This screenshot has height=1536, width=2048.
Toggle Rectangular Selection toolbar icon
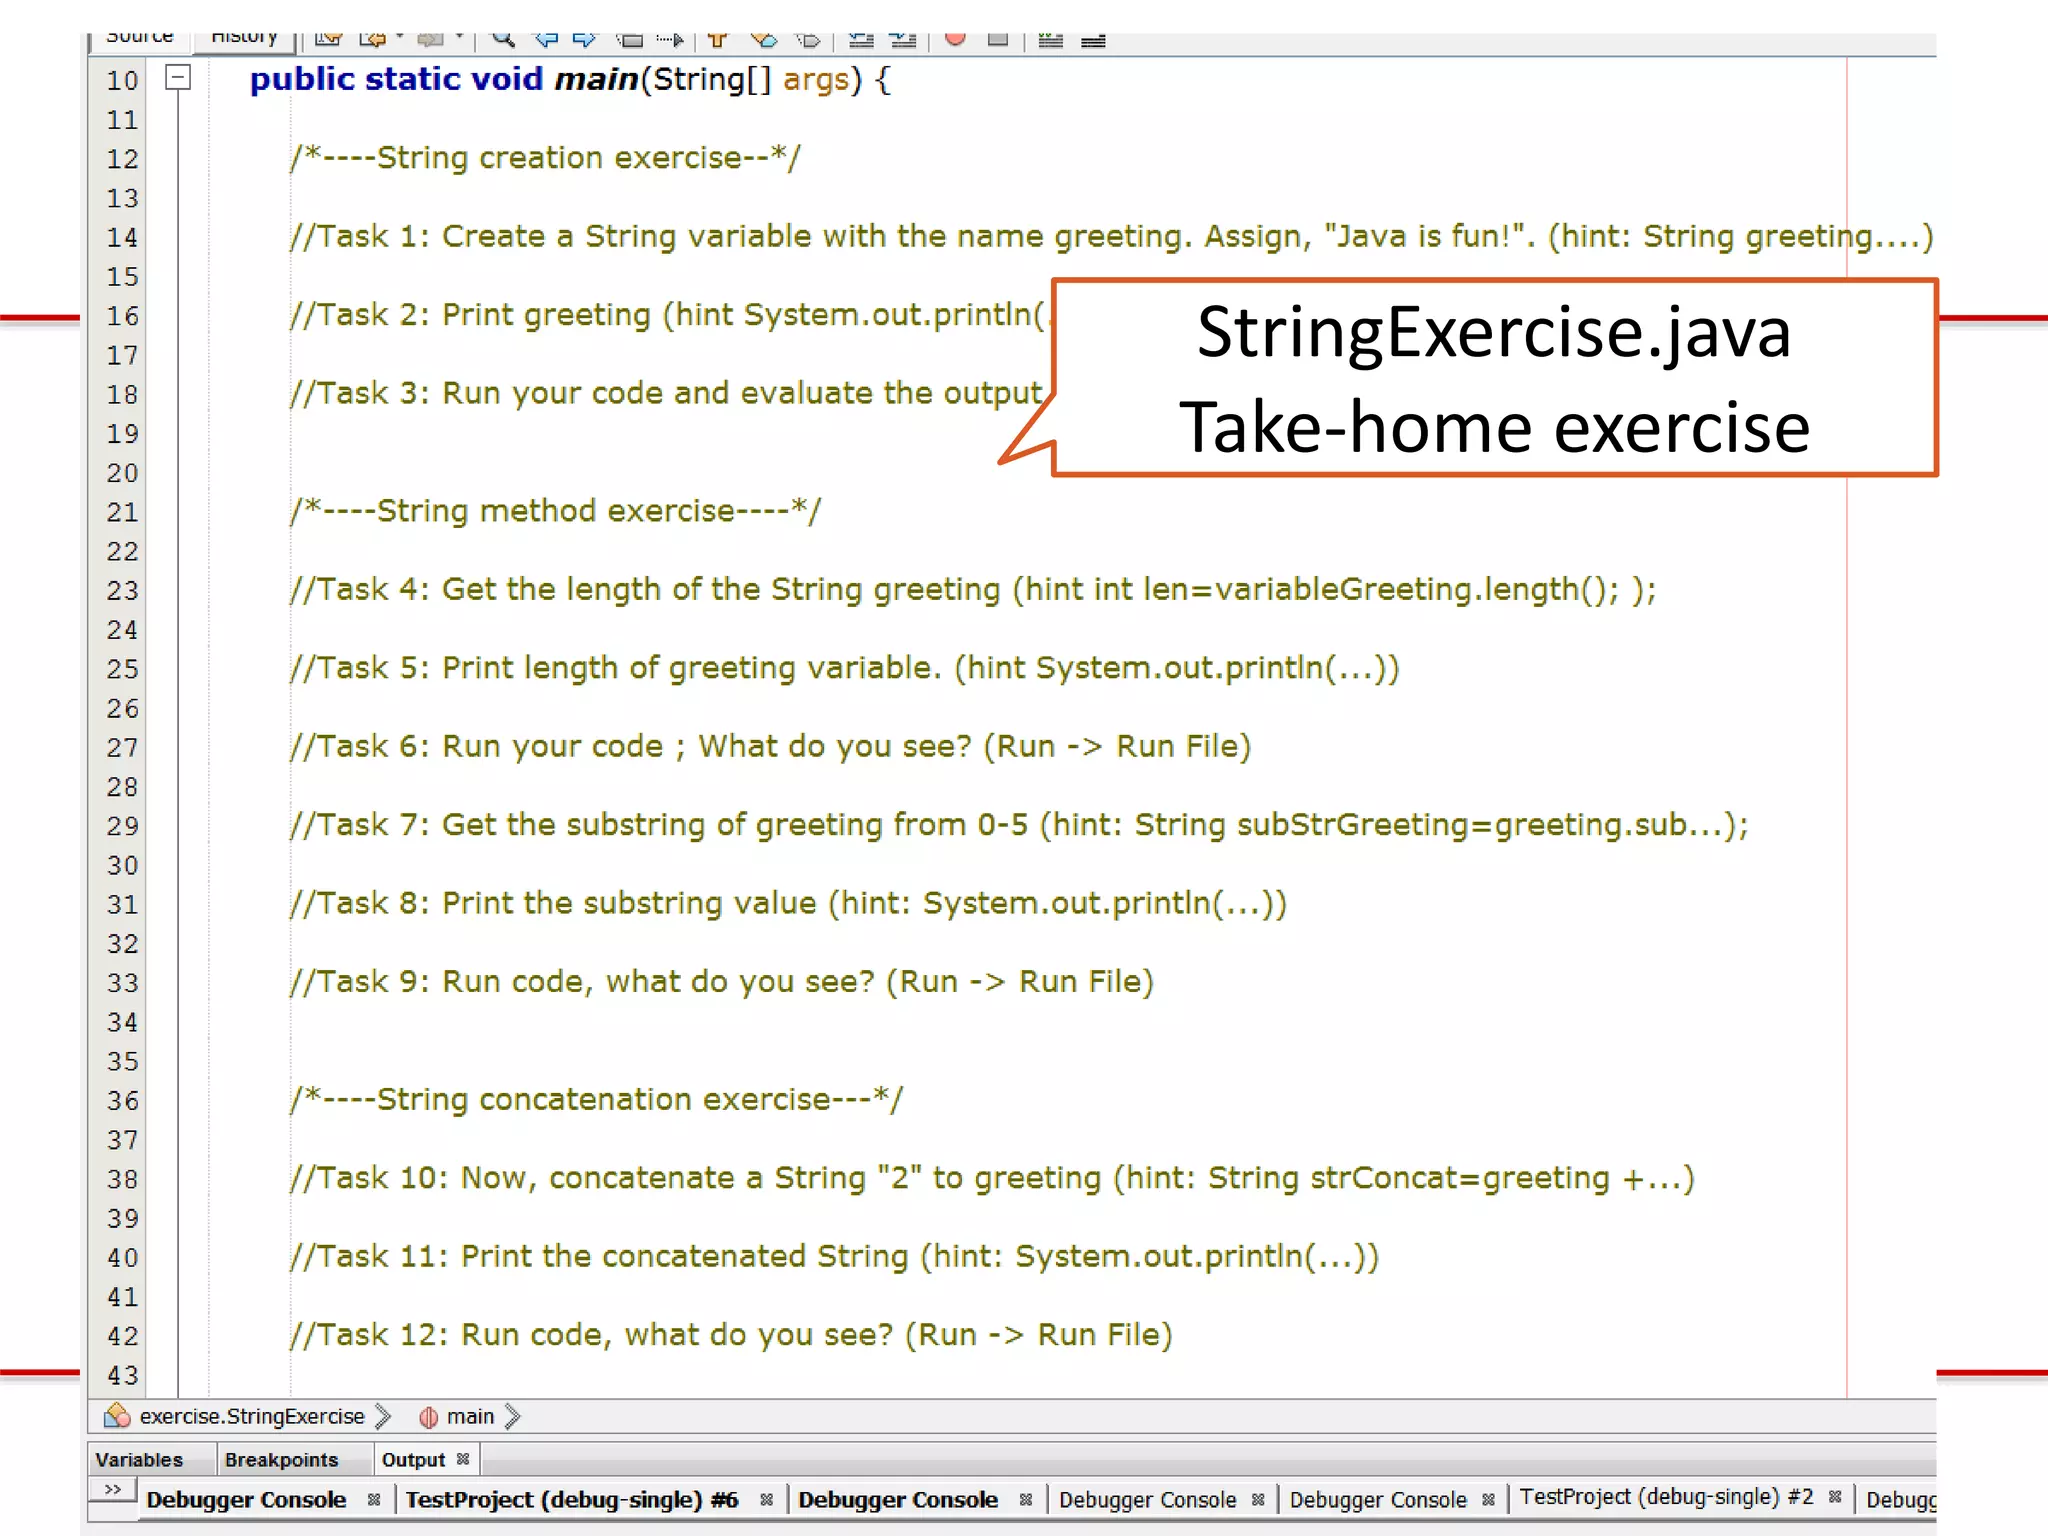click(x=670, y=40)
